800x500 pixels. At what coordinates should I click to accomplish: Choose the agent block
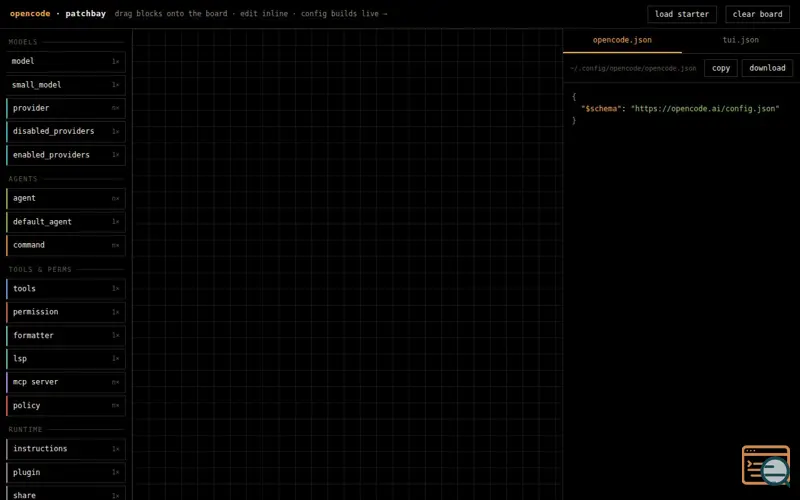pos(66,198)
